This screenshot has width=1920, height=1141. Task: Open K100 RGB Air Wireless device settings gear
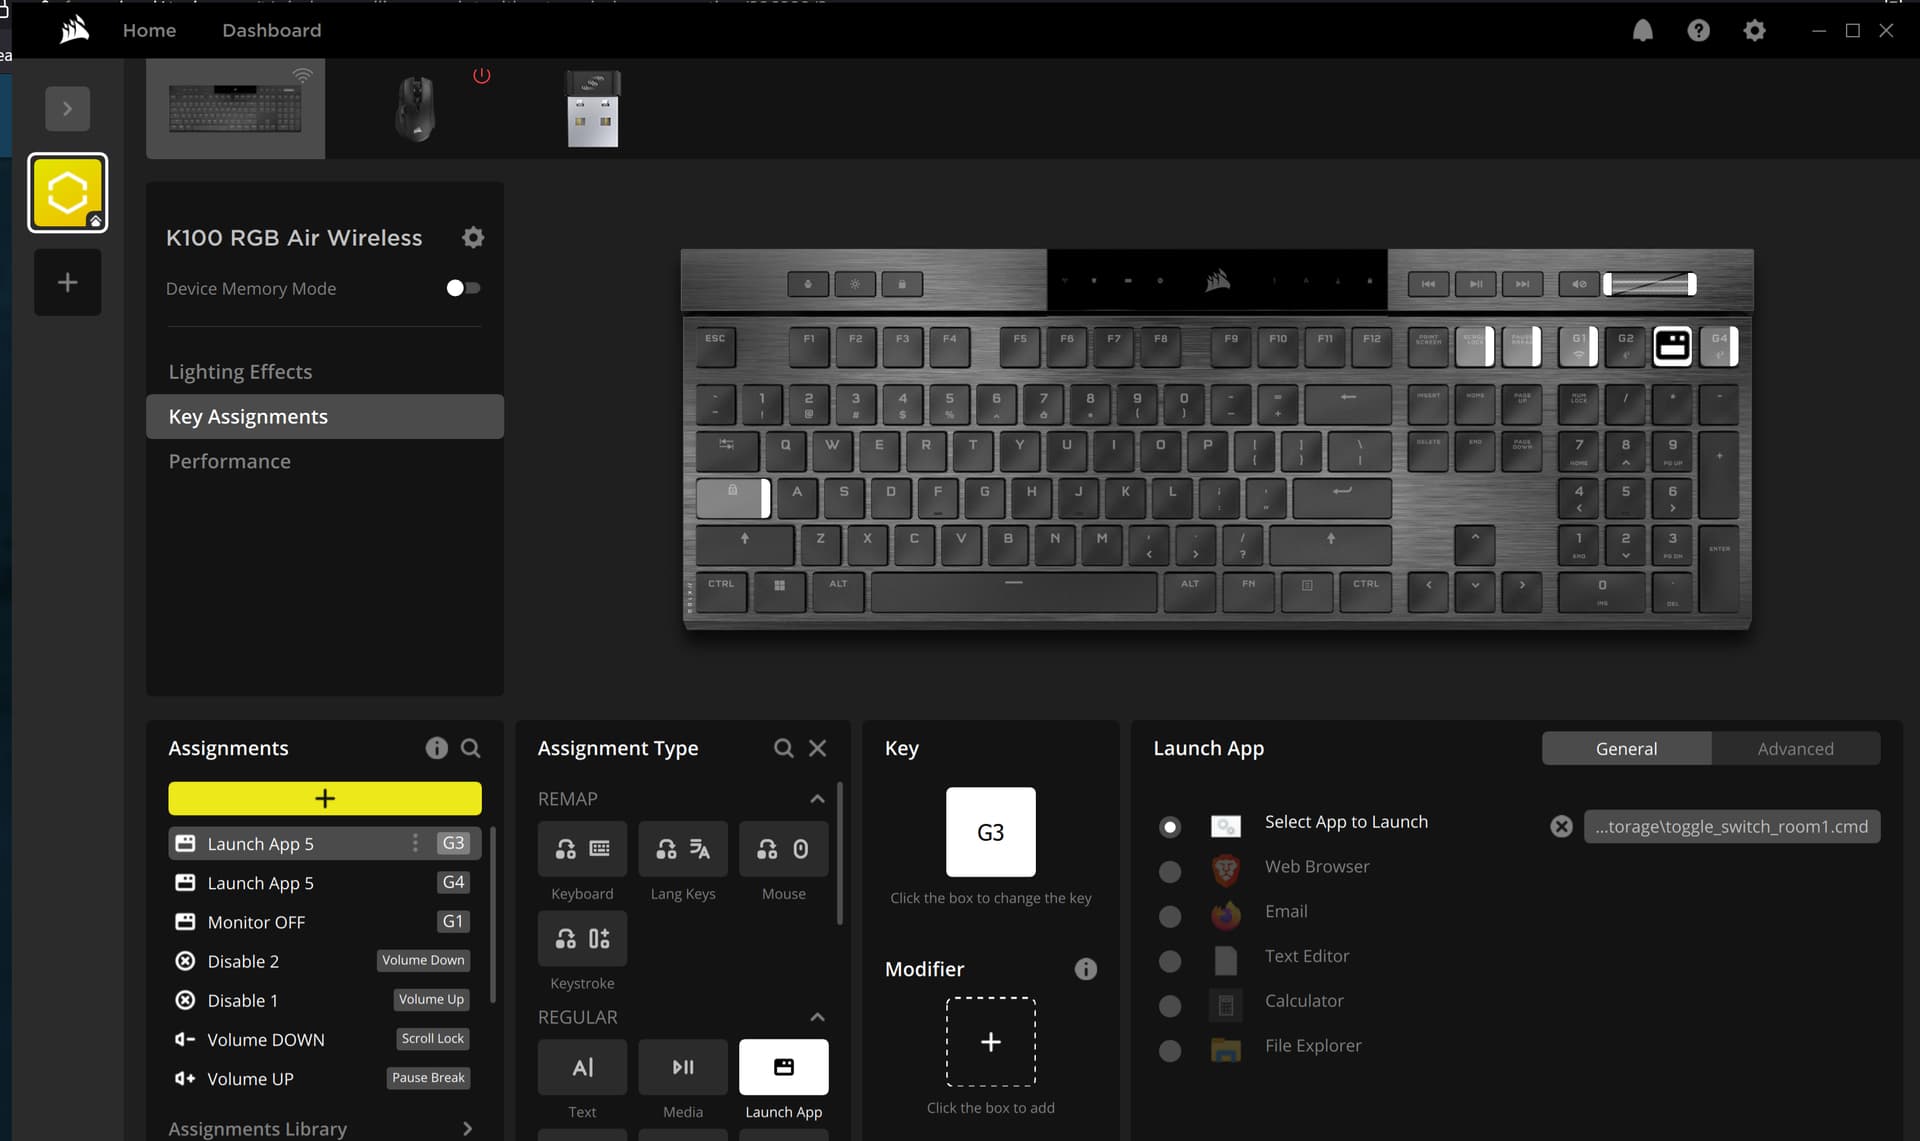coord(473,237)
